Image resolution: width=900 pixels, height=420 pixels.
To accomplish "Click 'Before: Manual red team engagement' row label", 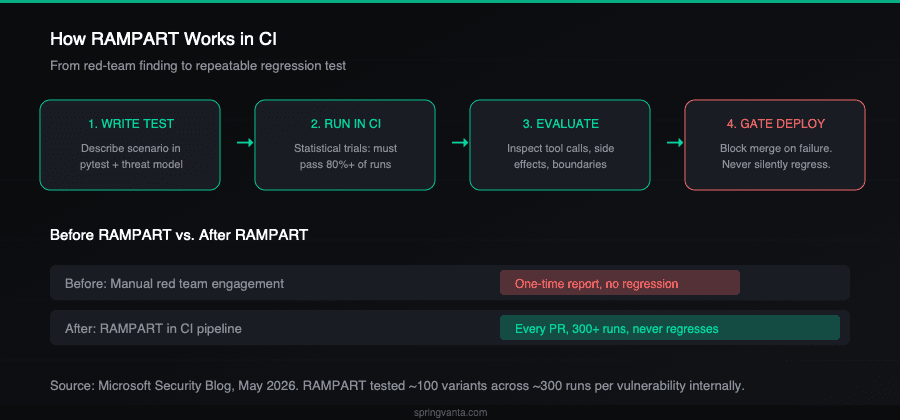I will pyautogui.click(x=174, y=283).
